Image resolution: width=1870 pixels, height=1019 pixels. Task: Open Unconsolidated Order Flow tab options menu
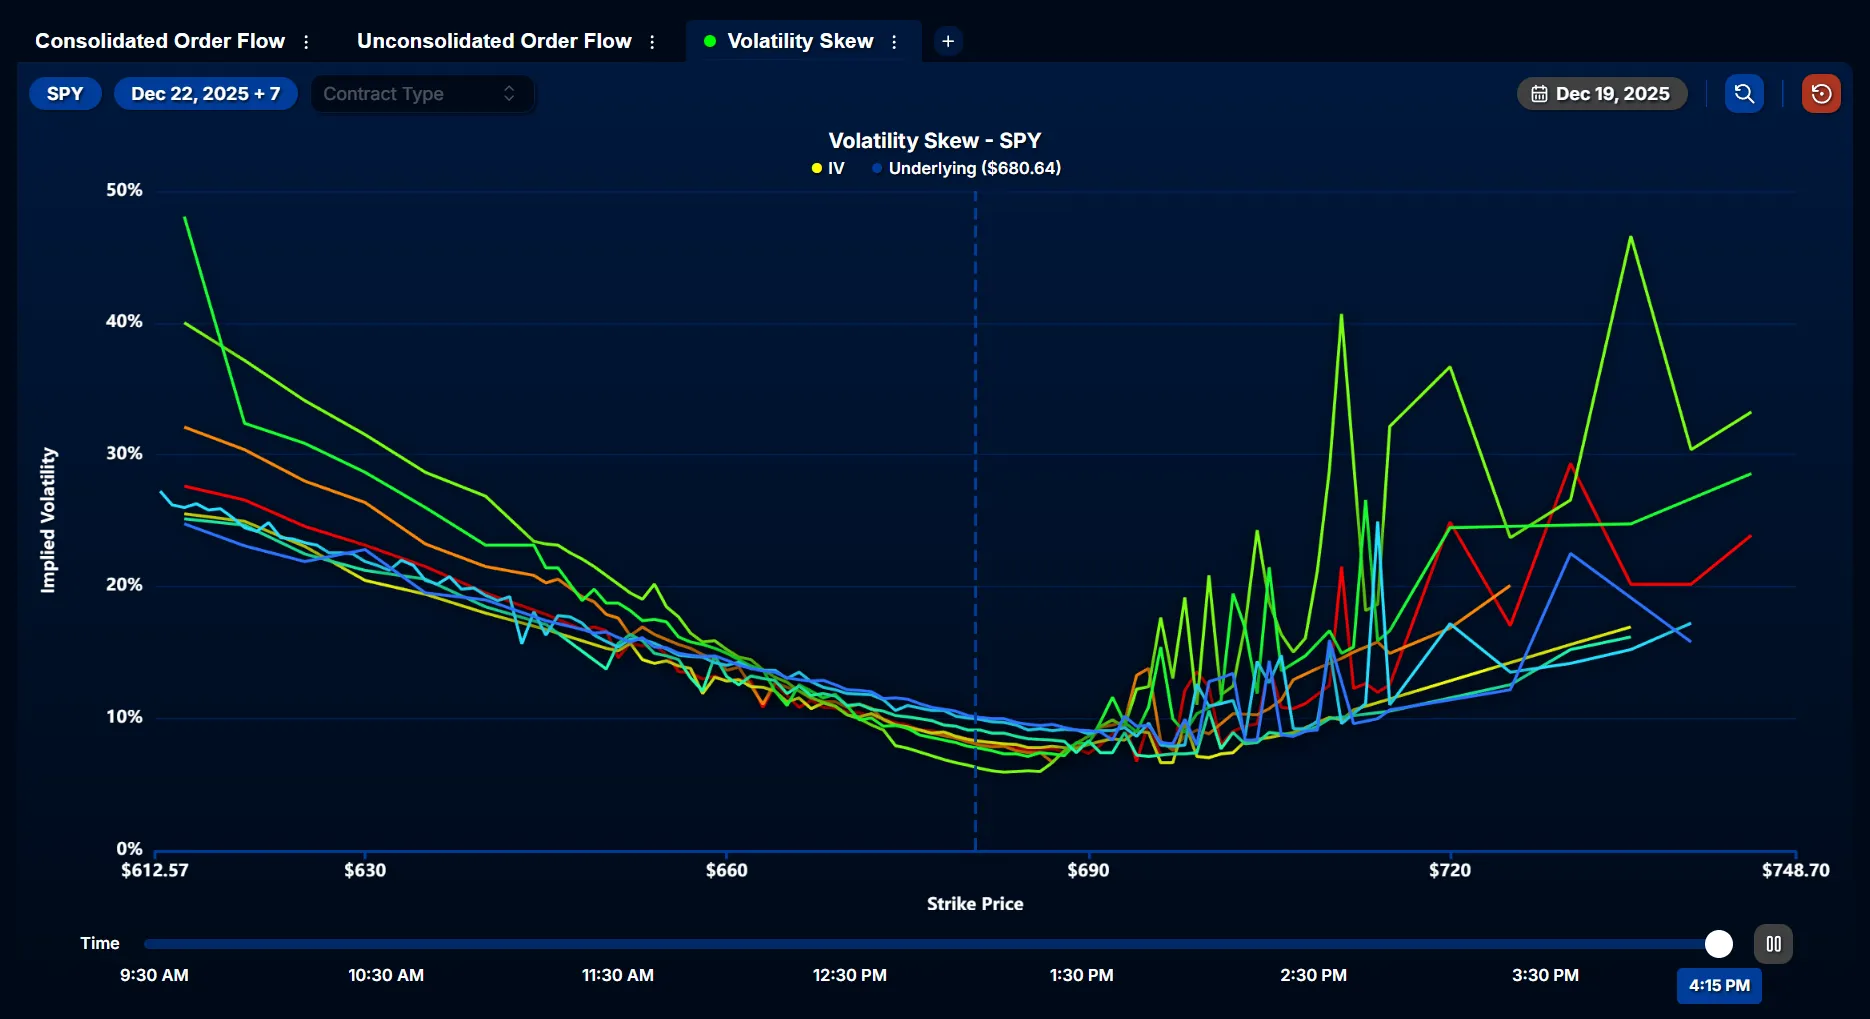pos(652,42)
